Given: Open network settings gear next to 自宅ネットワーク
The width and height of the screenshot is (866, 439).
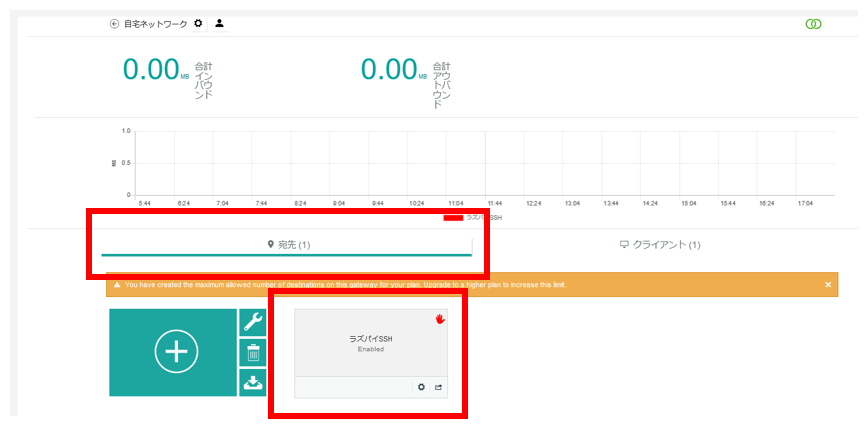Looking at the screenshot, I should tap(198, 23).
